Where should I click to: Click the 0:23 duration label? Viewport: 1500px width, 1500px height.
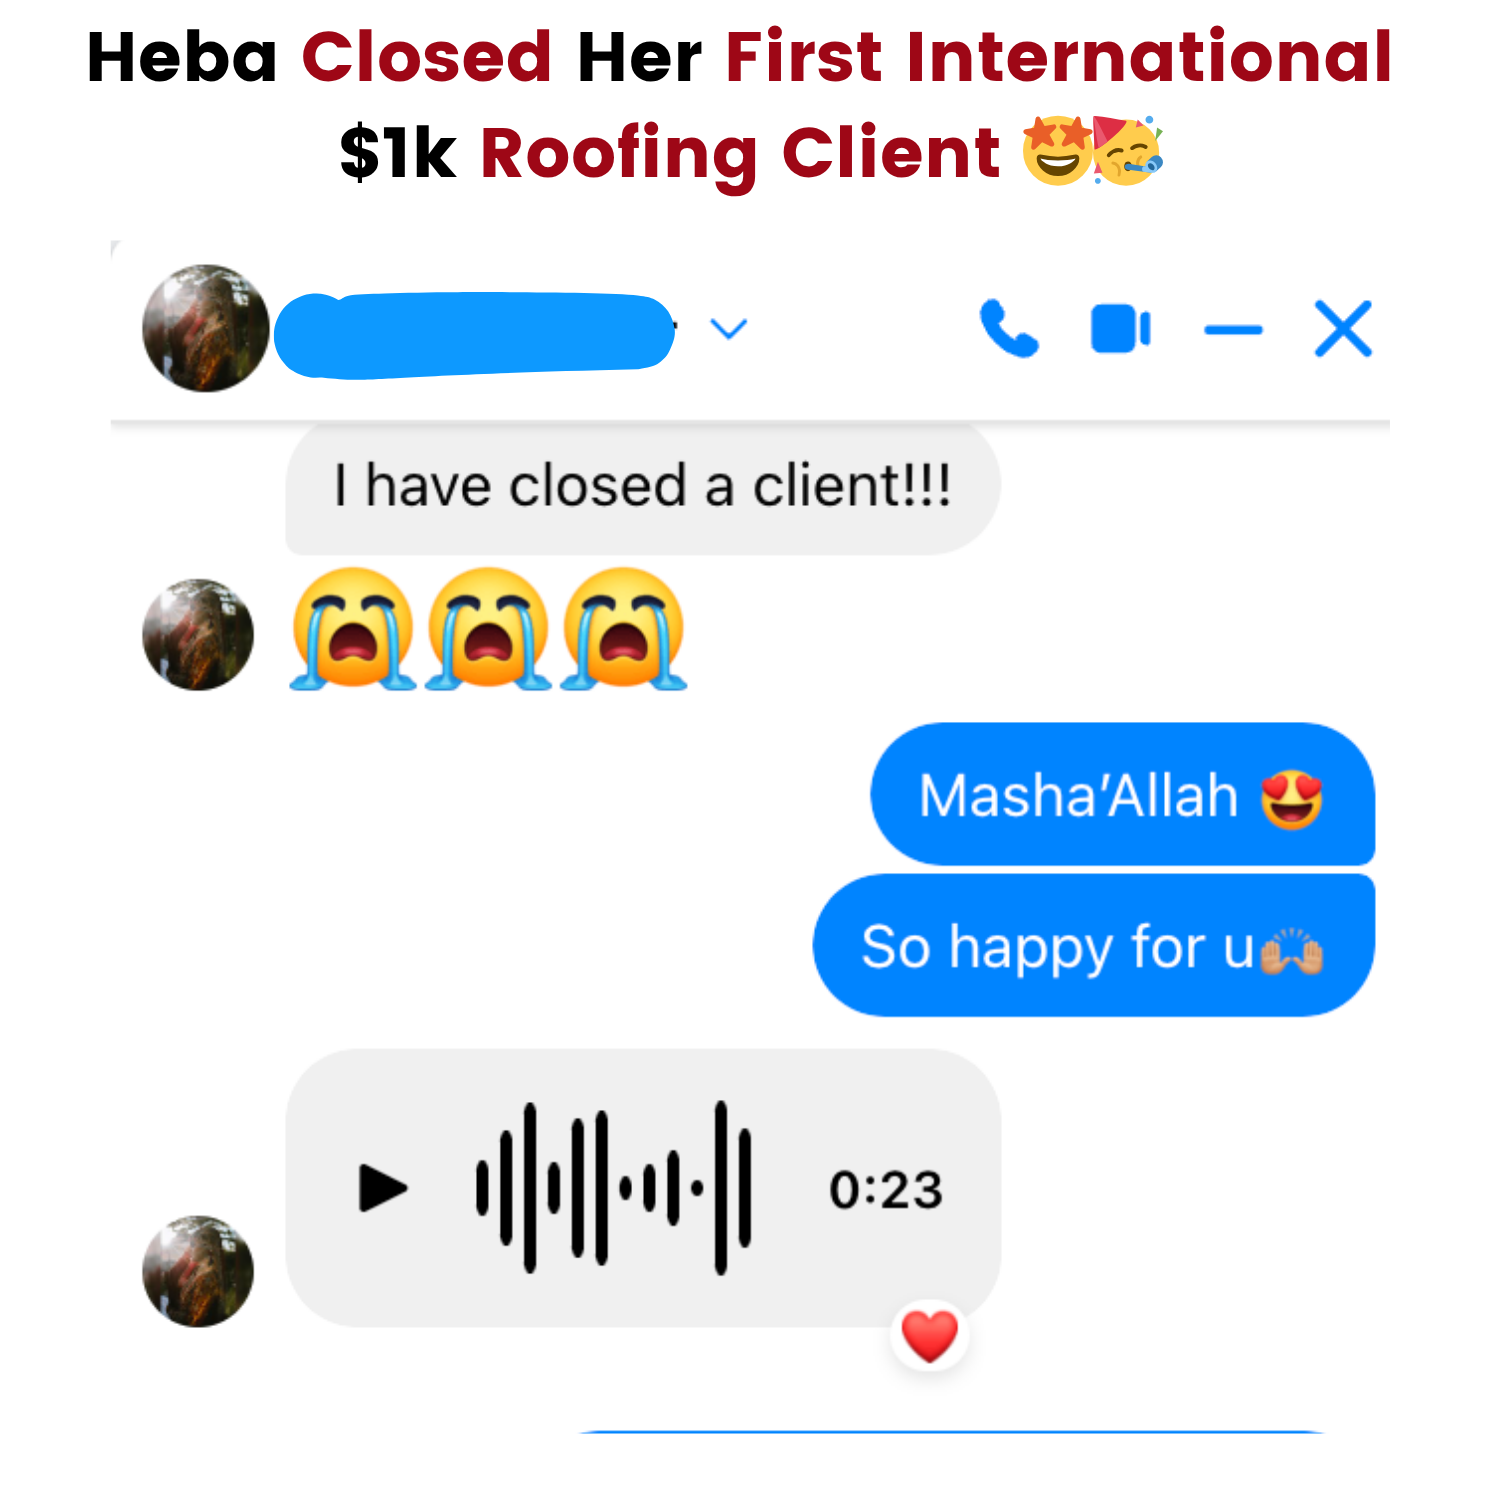(886, 1190)
